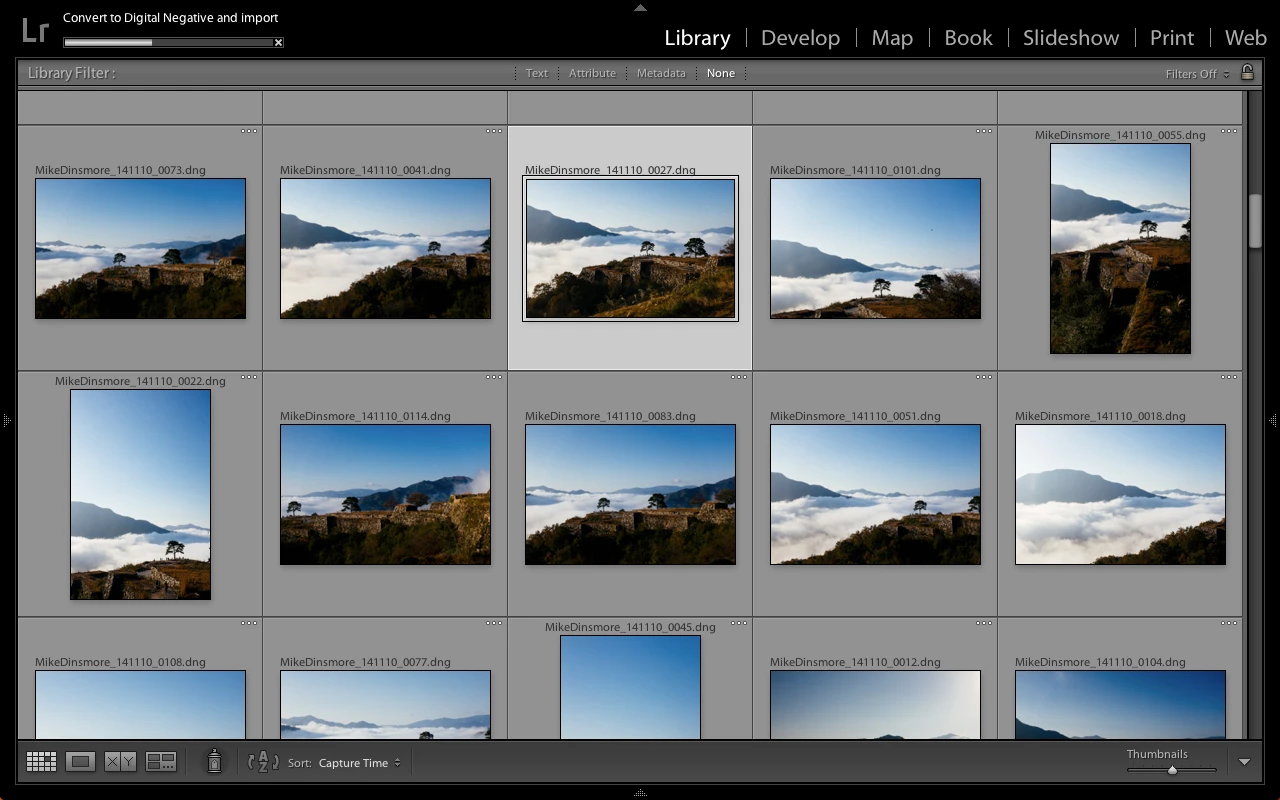Select the None library filter
This screenshot has width=1280, height=800.
tap(720, 73)
